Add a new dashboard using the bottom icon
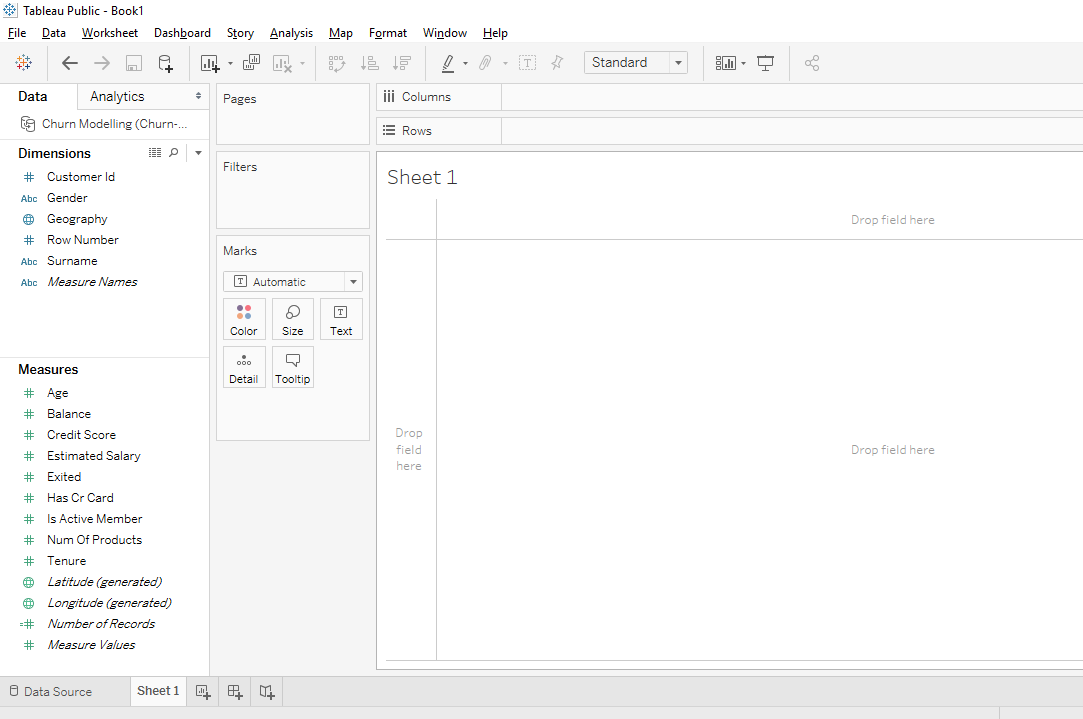The image size is (1083, 719). (x=234, y=691)
